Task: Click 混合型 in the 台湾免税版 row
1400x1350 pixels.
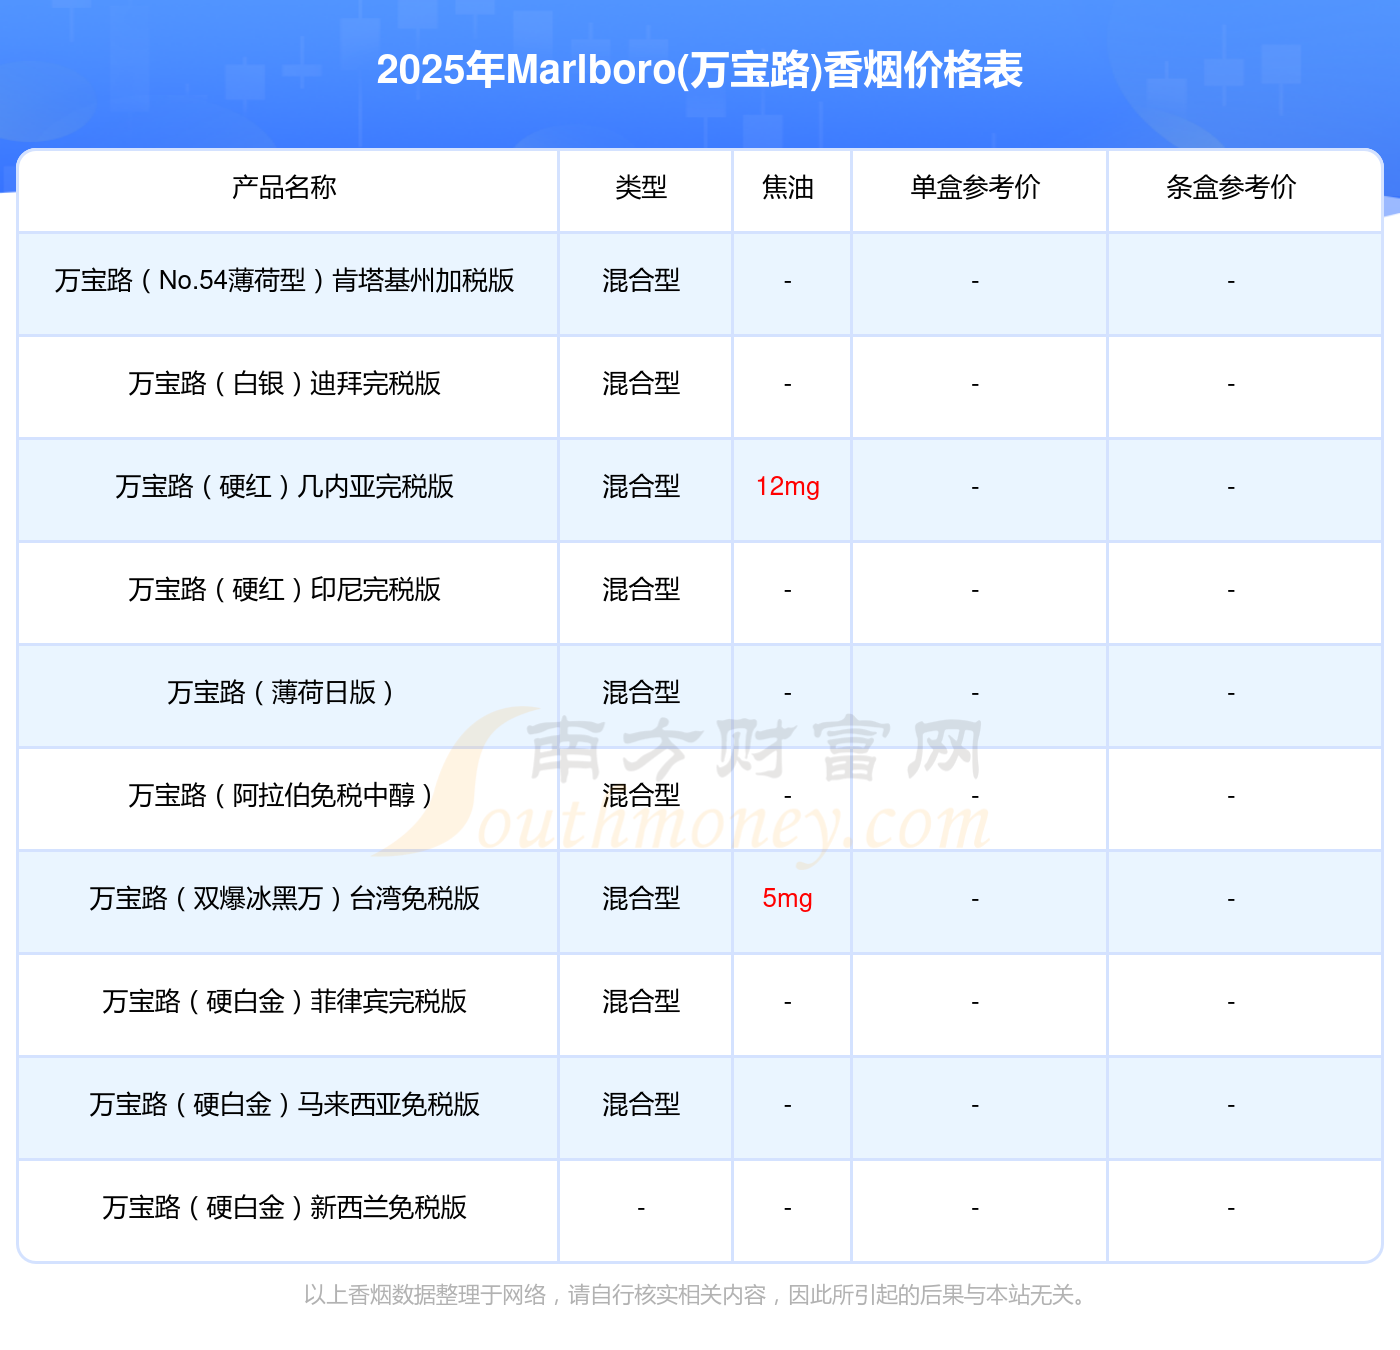Action: click(x=641, y=898)
